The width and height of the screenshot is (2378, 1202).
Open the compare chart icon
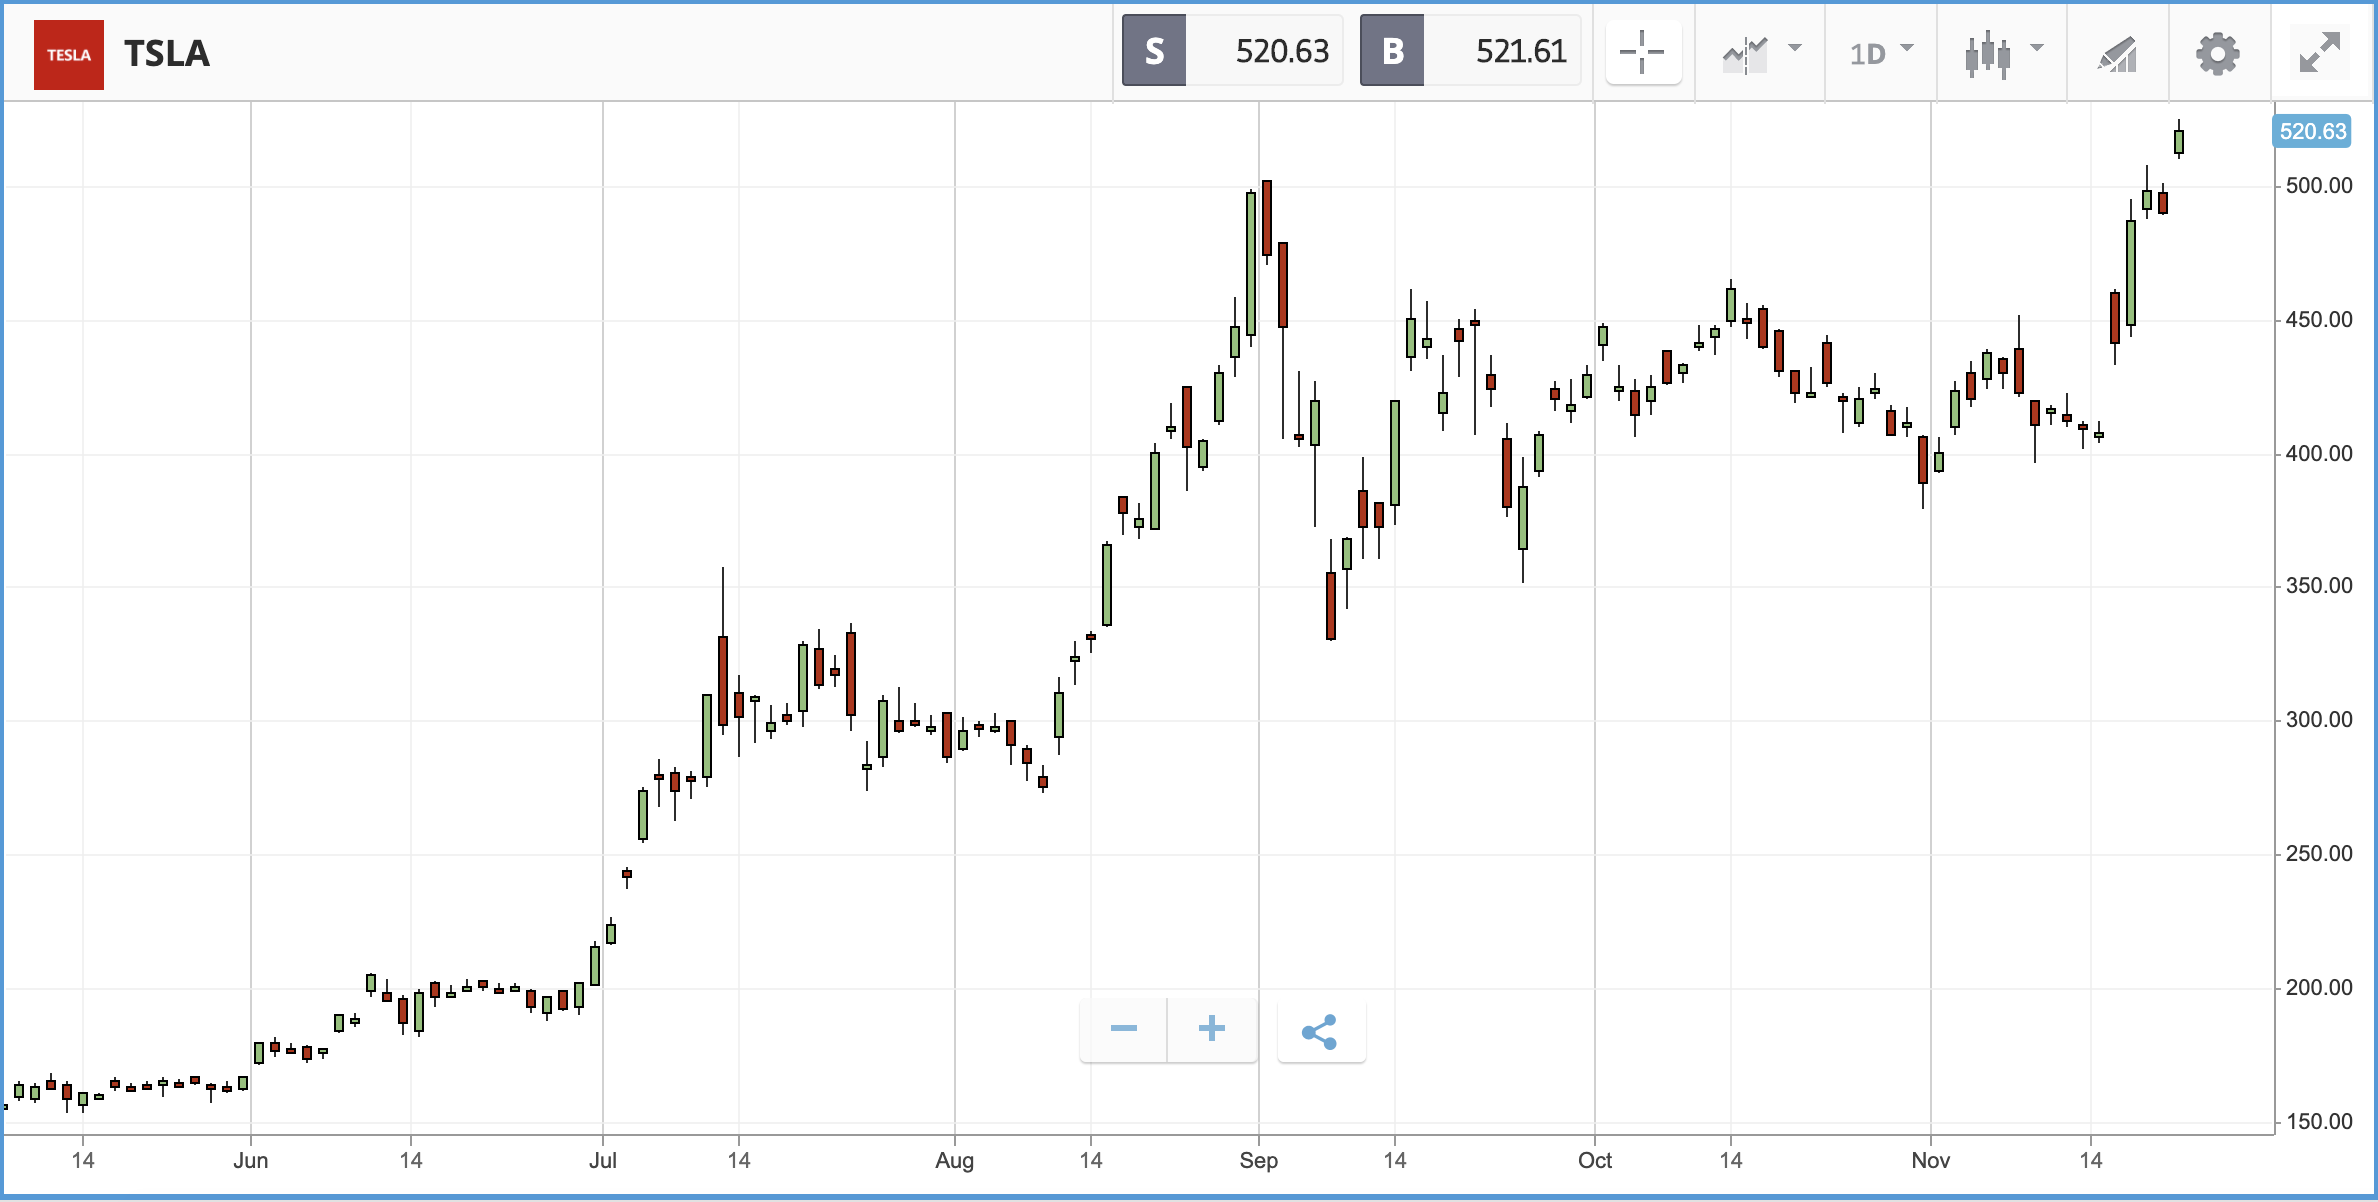point(1746,54)
